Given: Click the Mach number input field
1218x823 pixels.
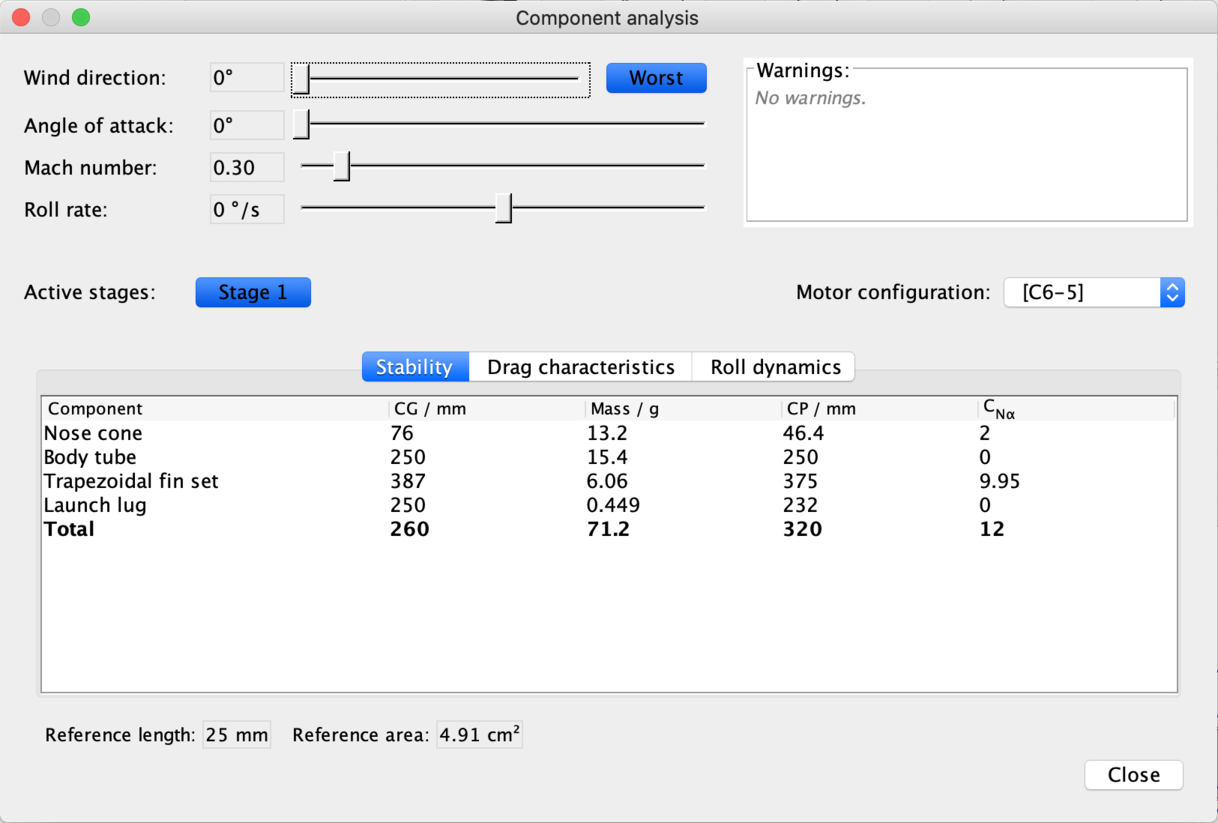Looking at the screenshot, I should (x=247, y=168).
